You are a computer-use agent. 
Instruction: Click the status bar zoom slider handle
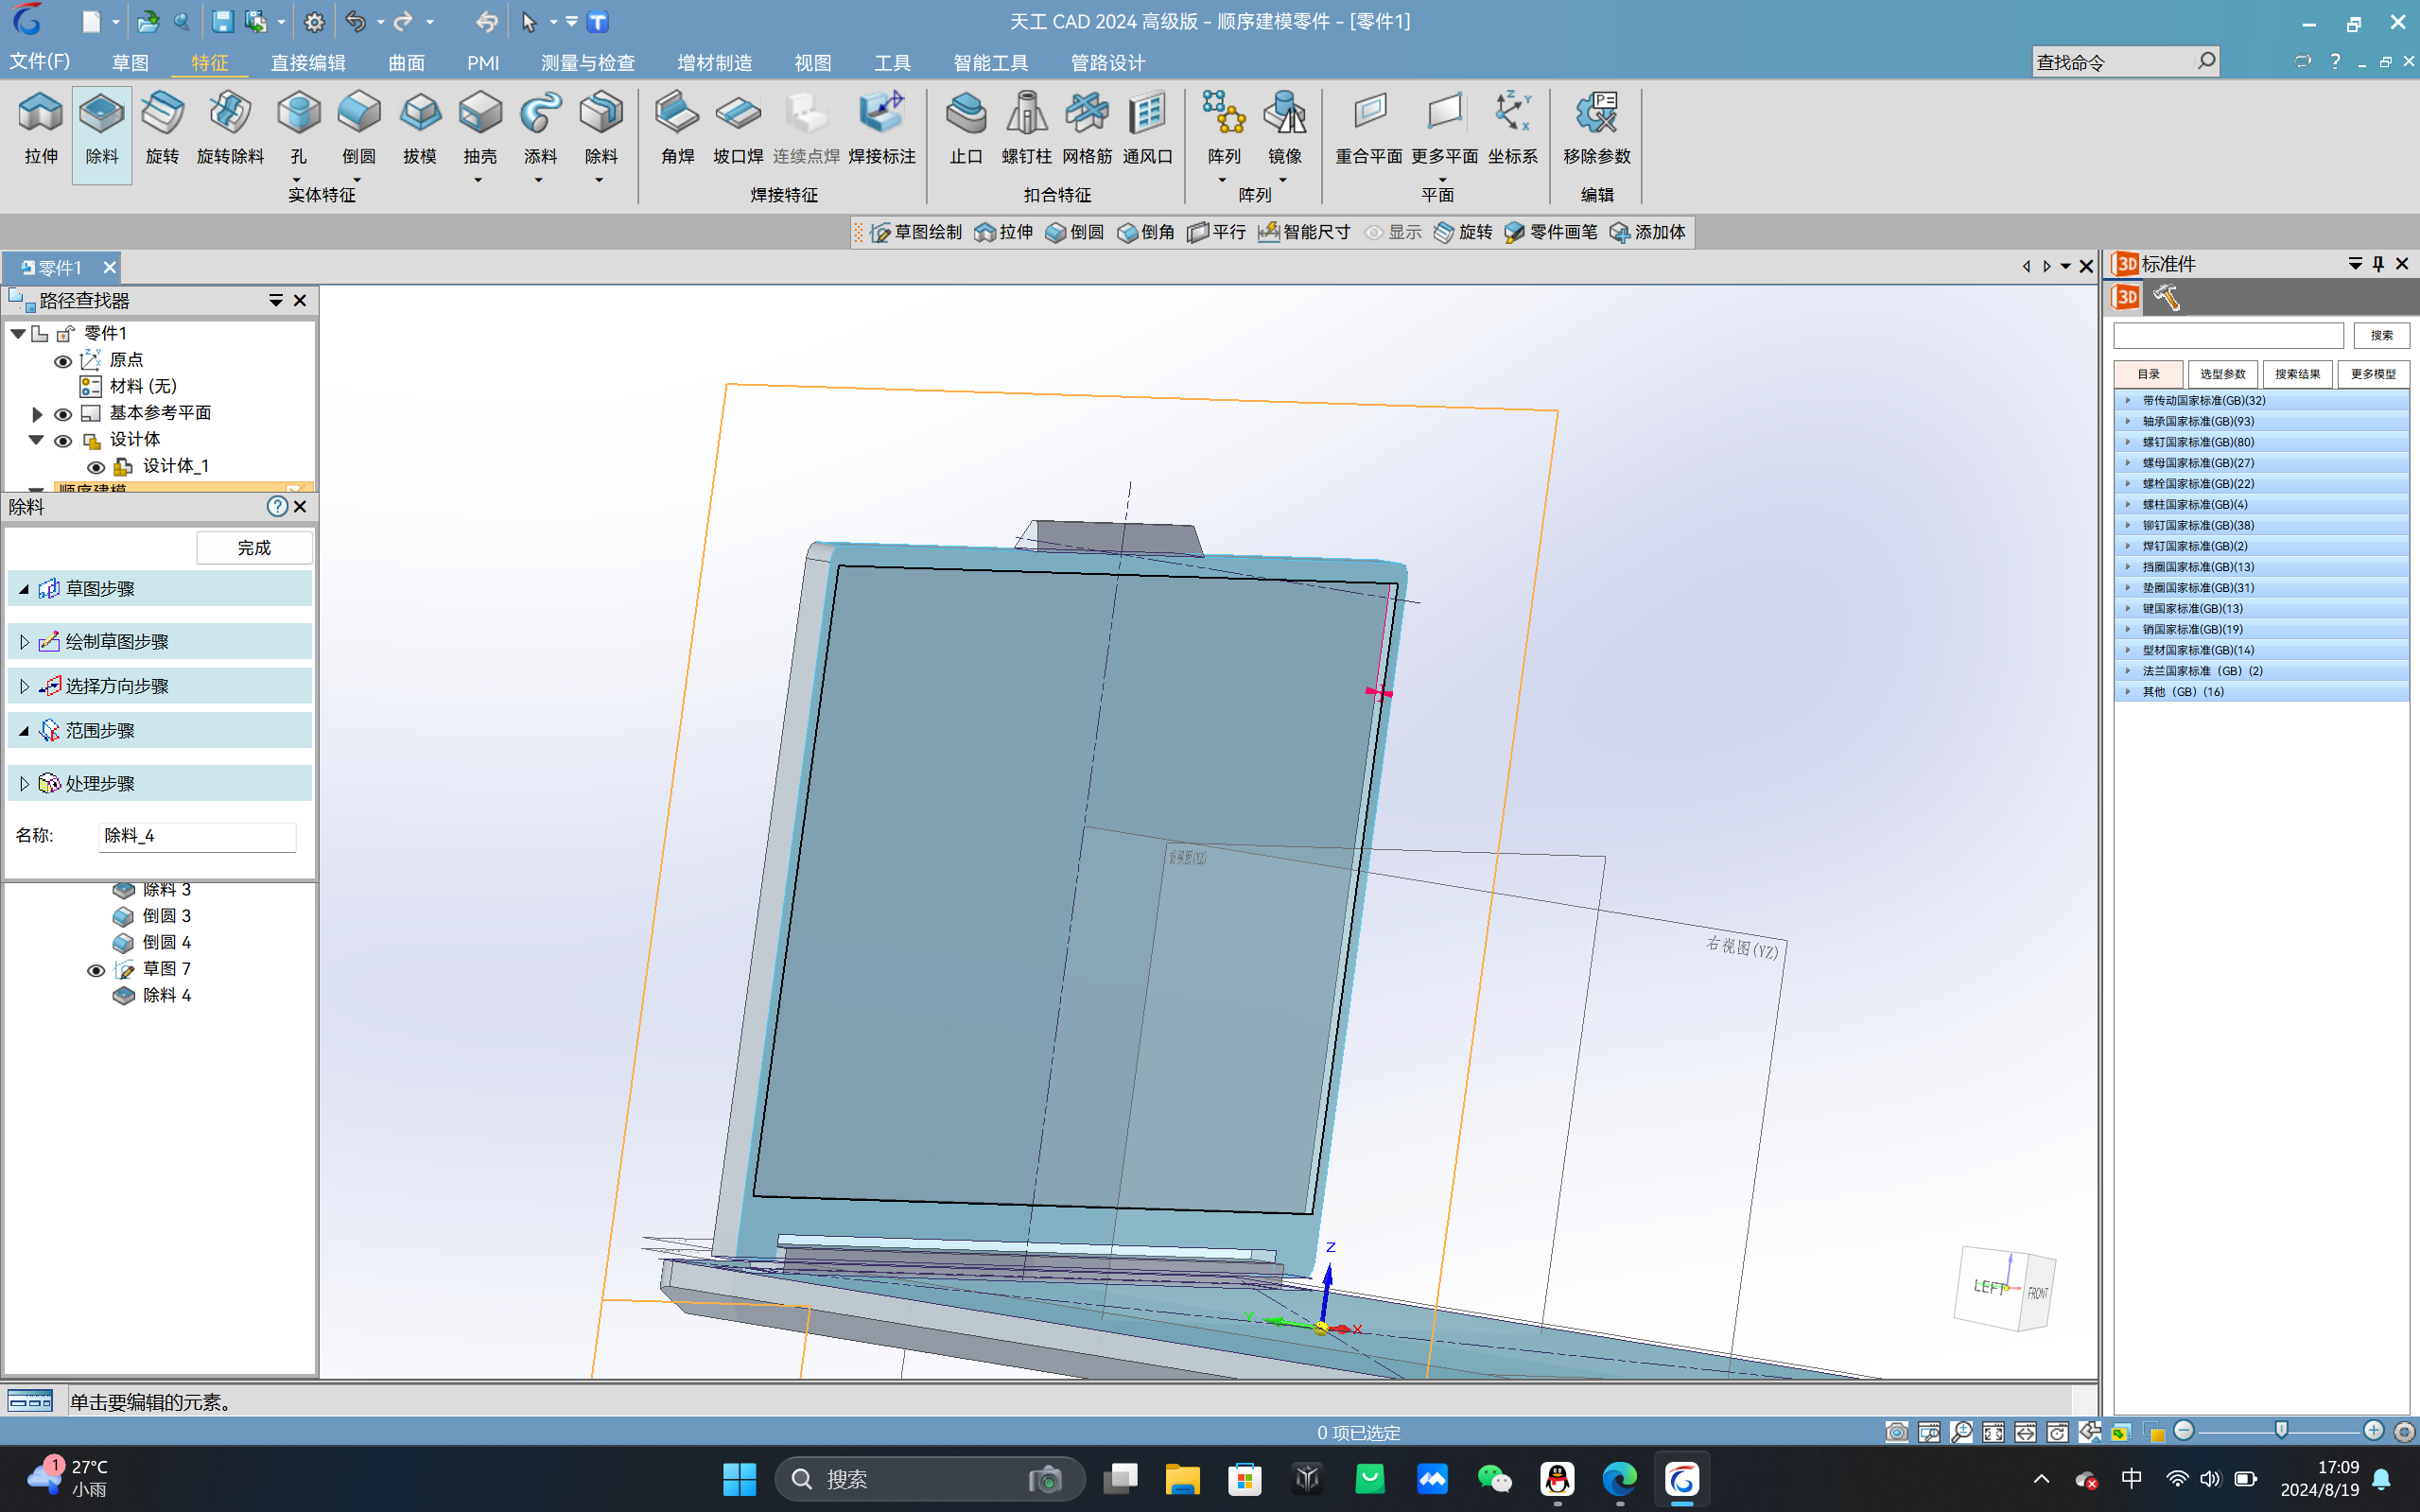(x=2281, y=1431)
